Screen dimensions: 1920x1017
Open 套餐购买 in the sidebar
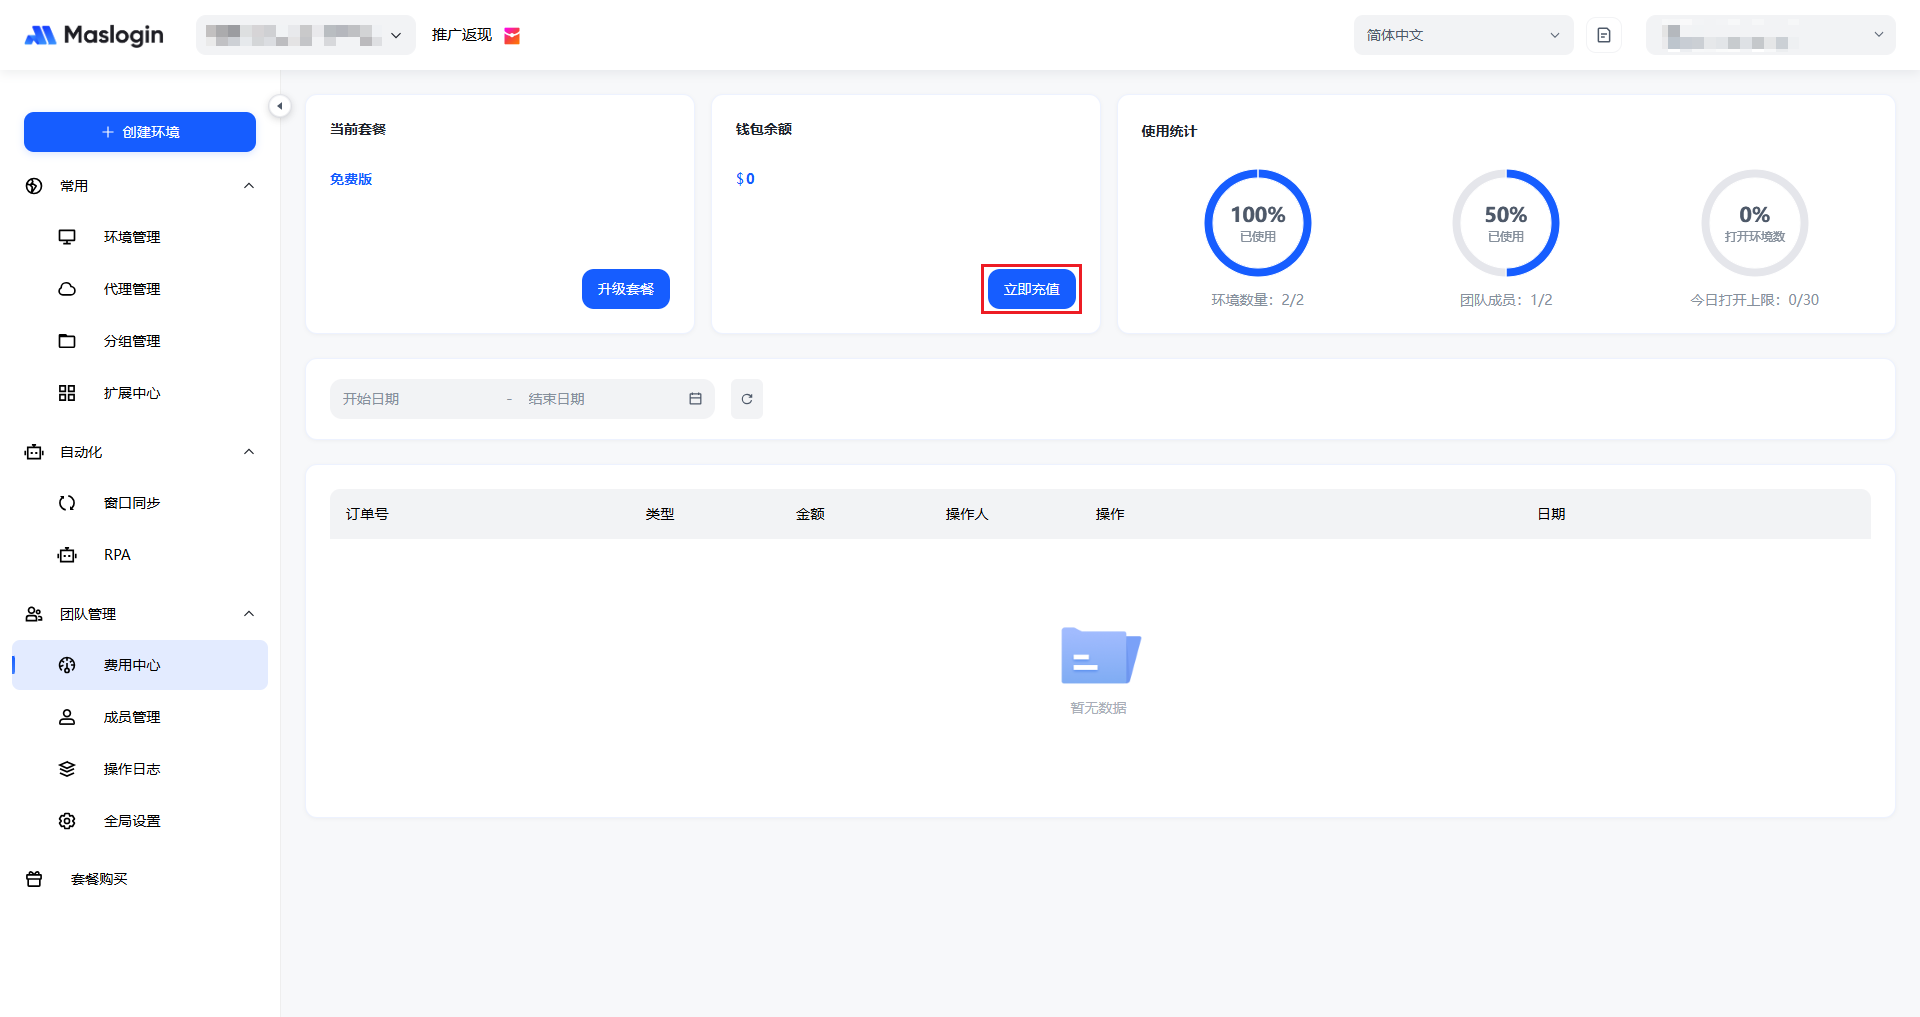[x=99, y=879]
